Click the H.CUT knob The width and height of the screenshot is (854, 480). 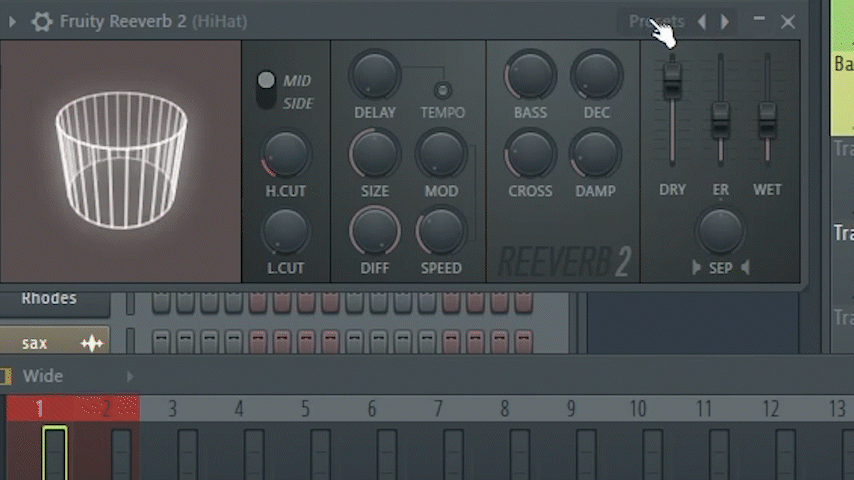pyautogui.click(x=285, y=154)
